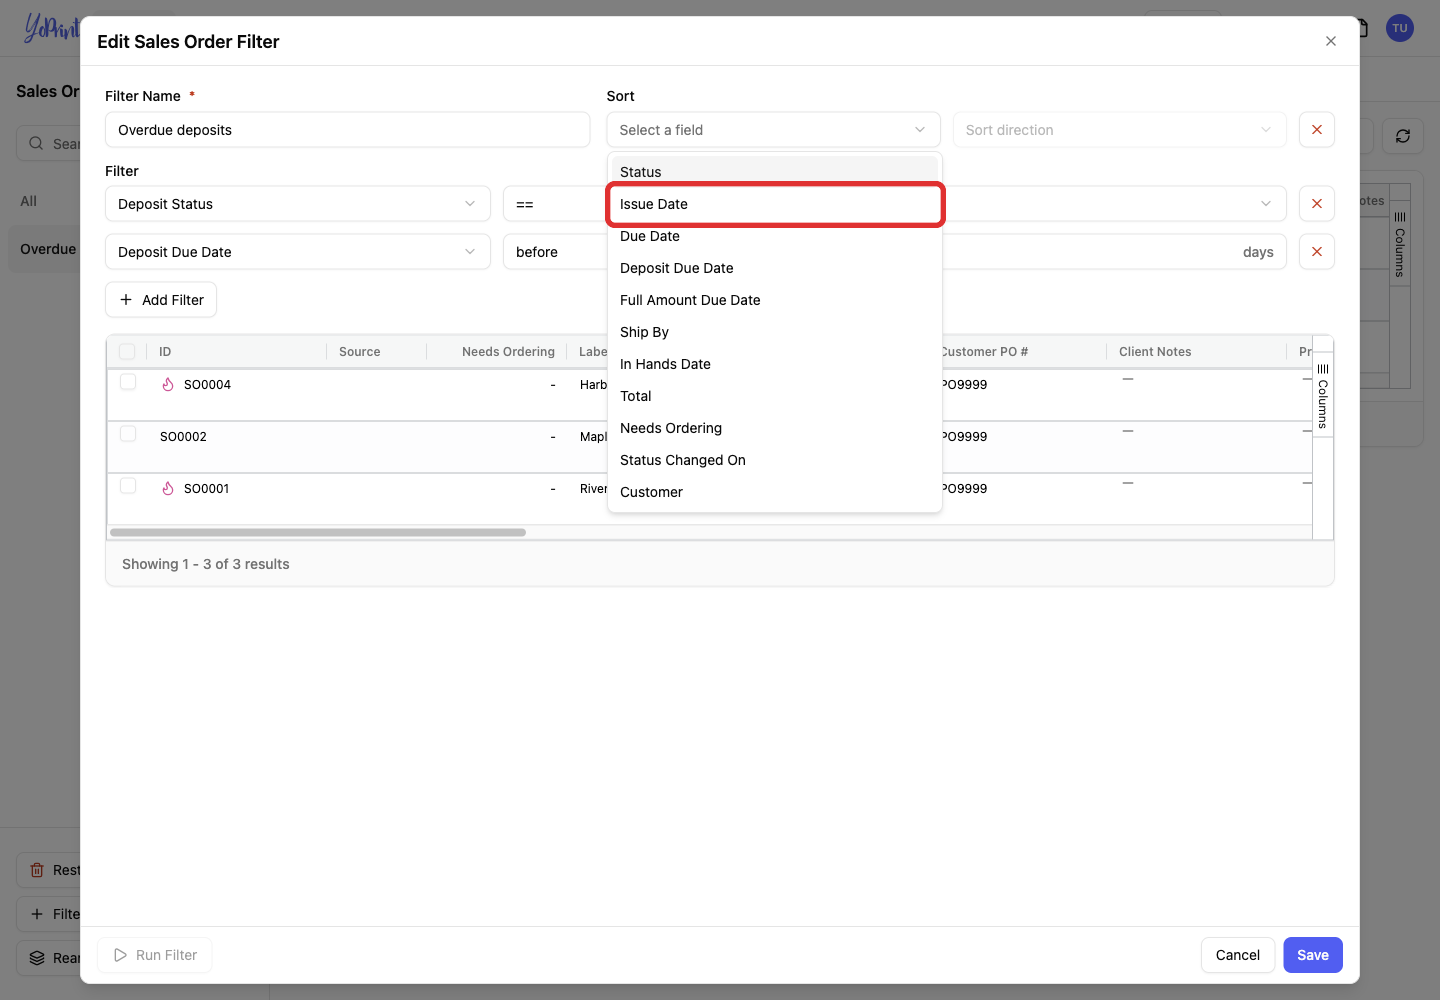Expand the Deposit Due Date field dropdown
This screenshot has width=1440, height=1000.
tap(298, 252)
